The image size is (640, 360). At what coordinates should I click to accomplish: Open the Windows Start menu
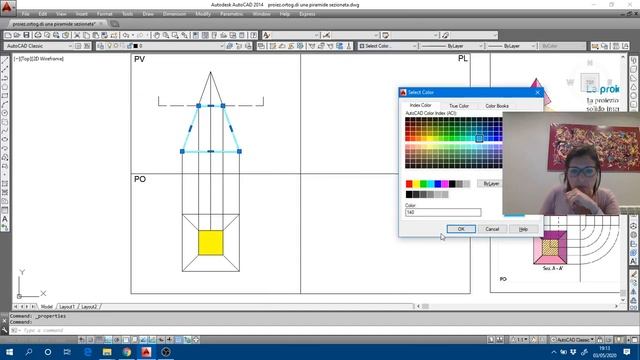tap(9, 352)
